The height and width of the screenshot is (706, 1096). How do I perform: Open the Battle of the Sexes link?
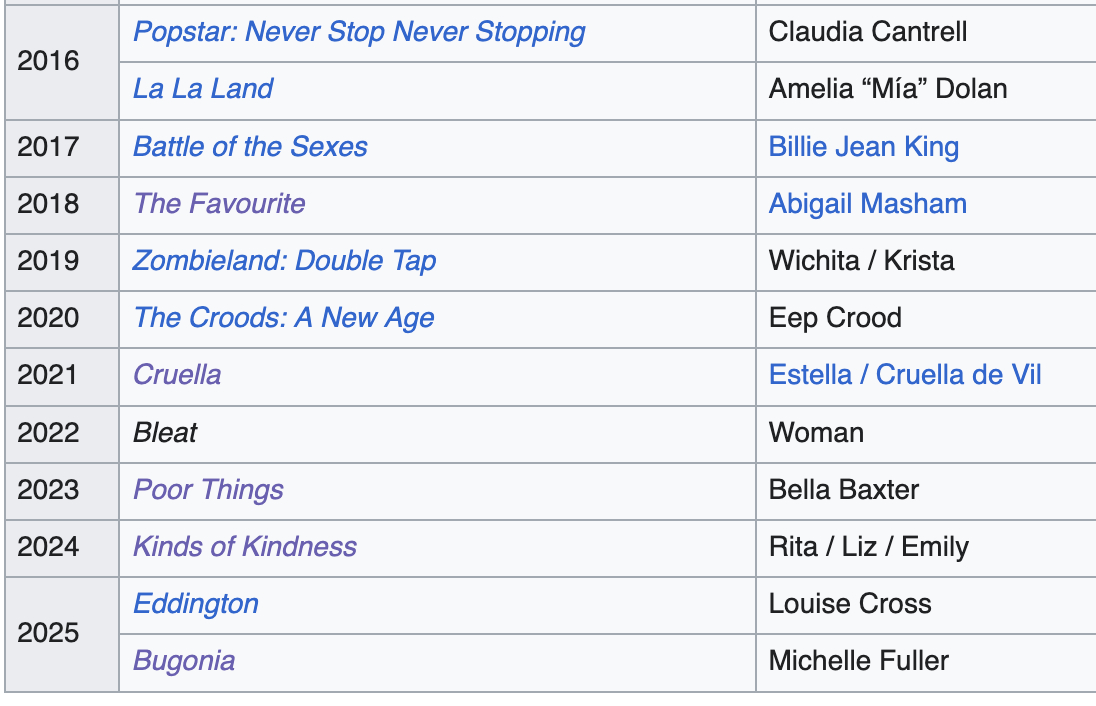[250, 147]
